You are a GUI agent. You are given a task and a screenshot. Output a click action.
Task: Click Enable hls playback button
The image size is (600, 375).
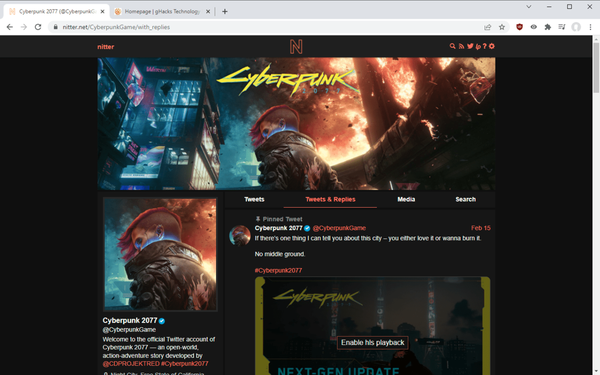(372, 342)
